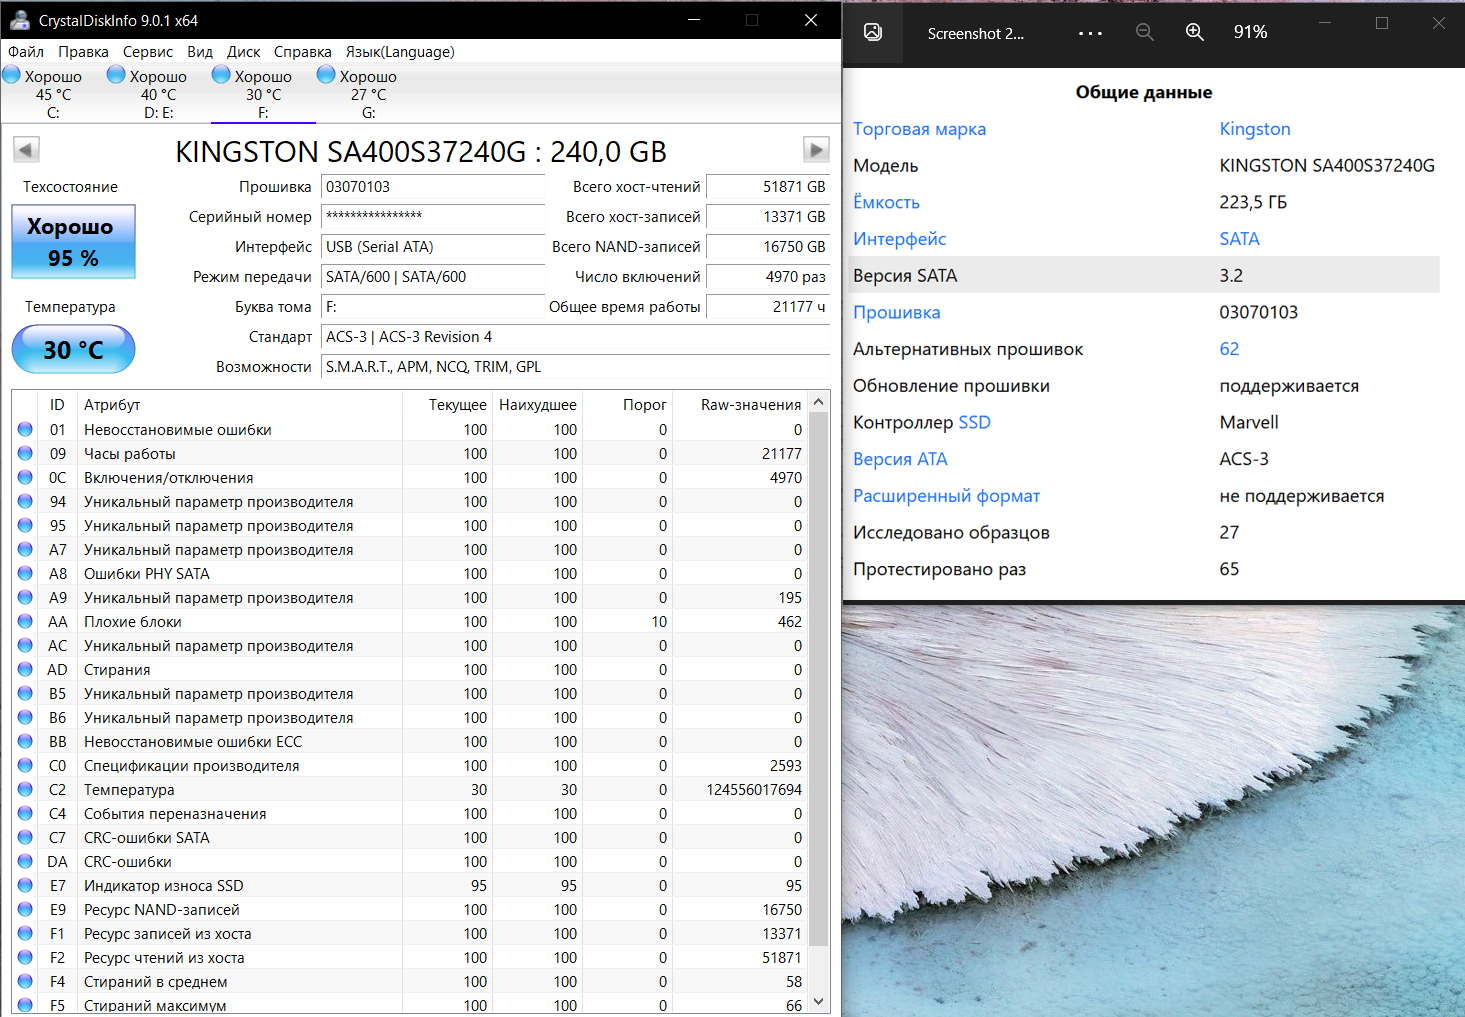Screen dimensions: 1465x1017
Task: Click the firmware field showing 03070103
Action: click(433, 187)
